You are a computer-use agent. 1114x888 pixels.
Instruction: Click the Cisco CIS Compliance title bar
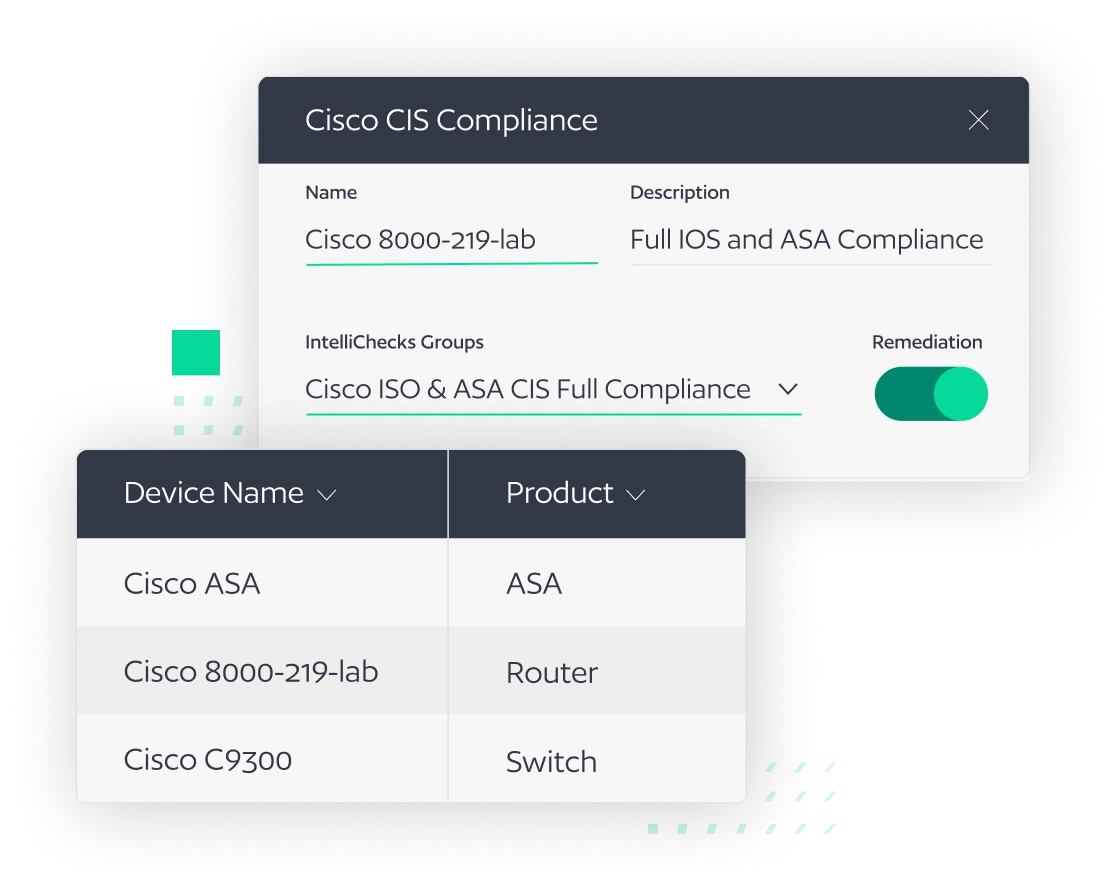(450, 120)
